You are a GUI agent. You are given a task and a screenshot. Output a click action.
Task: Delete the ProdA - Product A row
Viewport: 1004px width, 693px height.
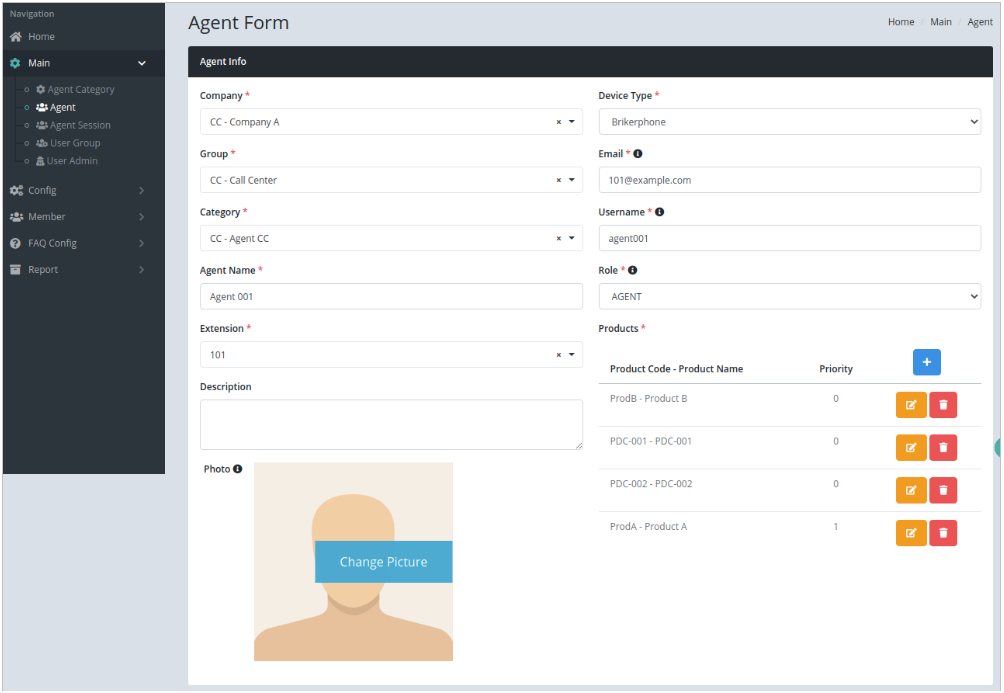click(943, 533)
